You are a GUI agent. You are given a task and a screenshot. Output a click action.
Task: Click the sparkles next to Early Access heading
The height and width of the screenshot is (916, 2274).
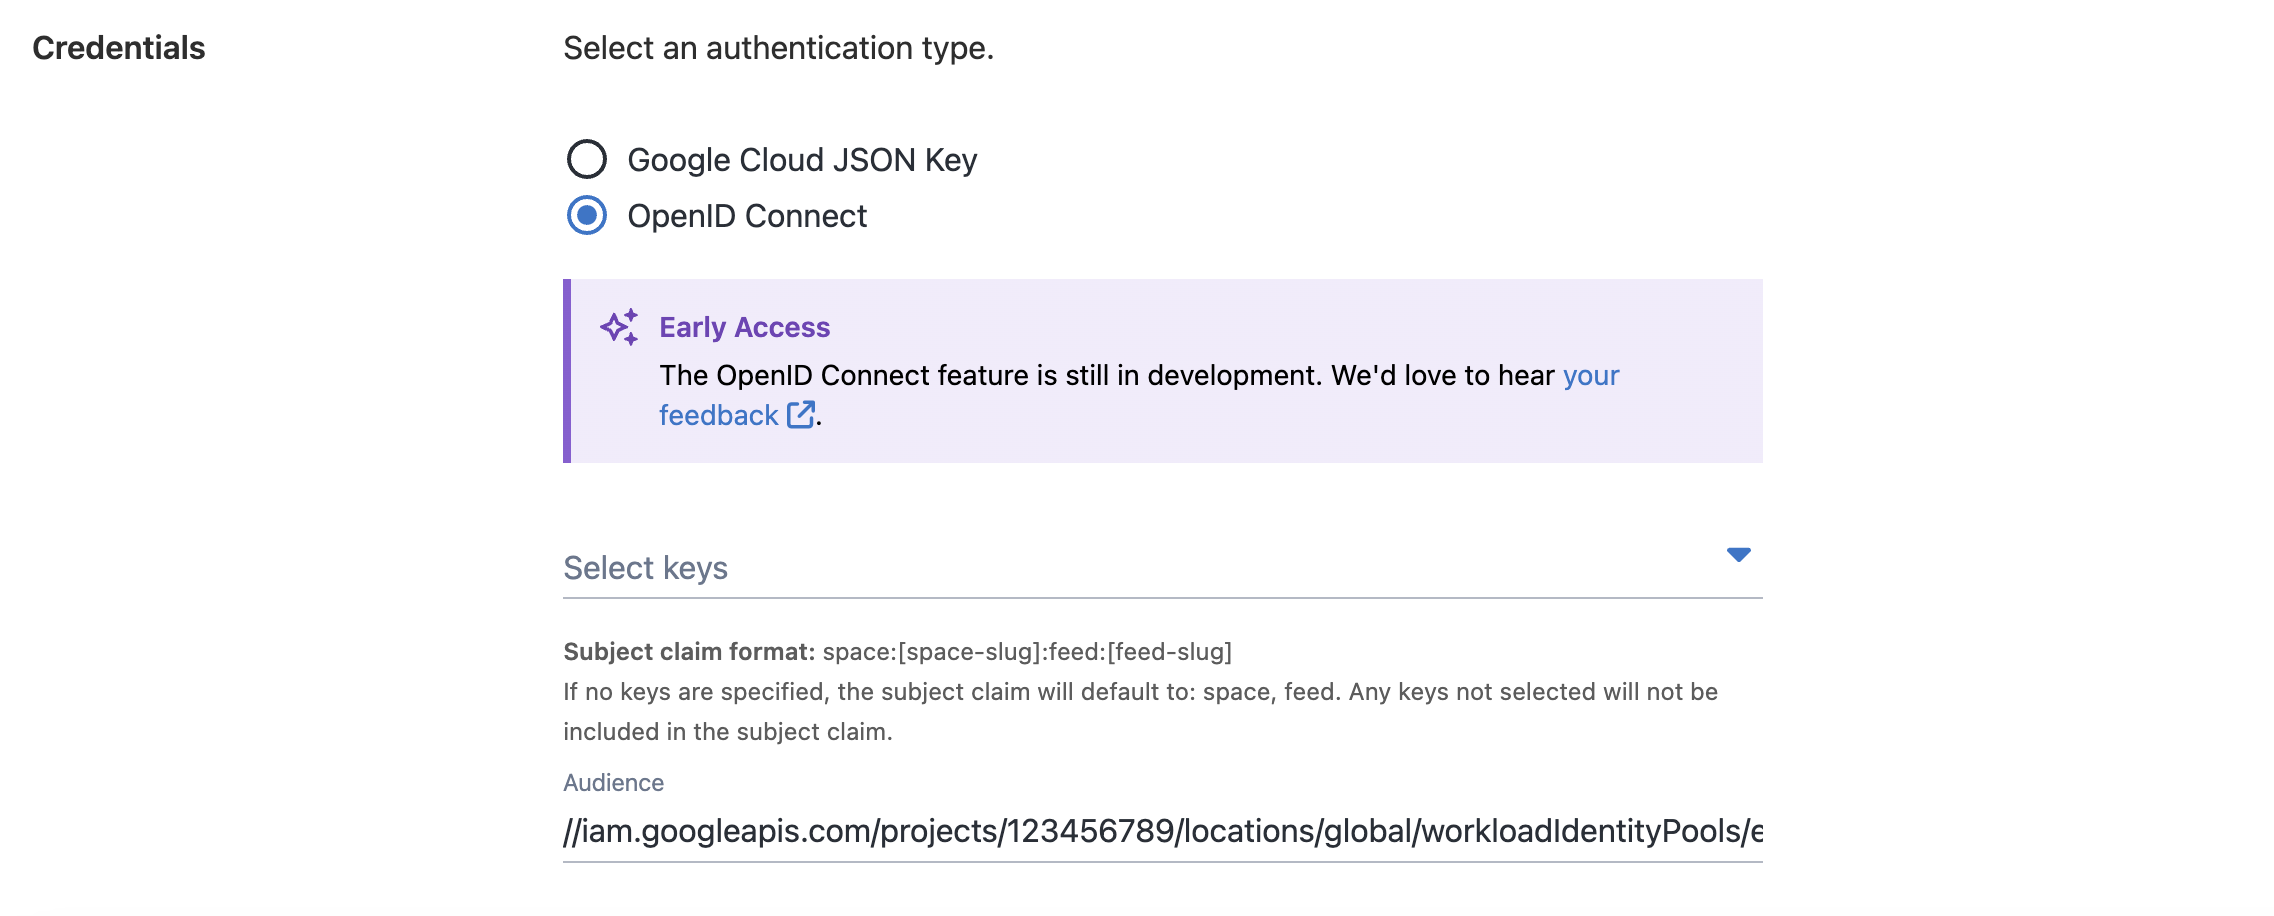tap(620, 326)
